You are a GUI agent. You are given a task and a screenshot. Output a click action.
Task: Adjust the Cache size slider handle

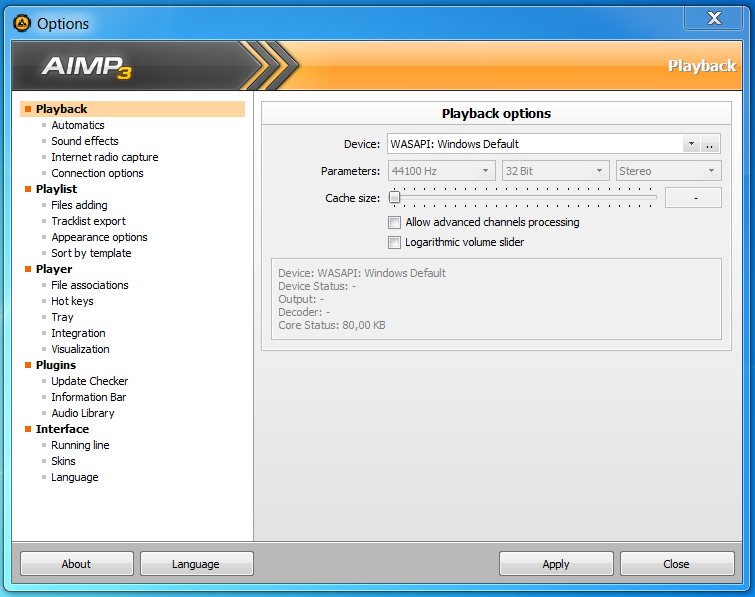pos(394,197)
